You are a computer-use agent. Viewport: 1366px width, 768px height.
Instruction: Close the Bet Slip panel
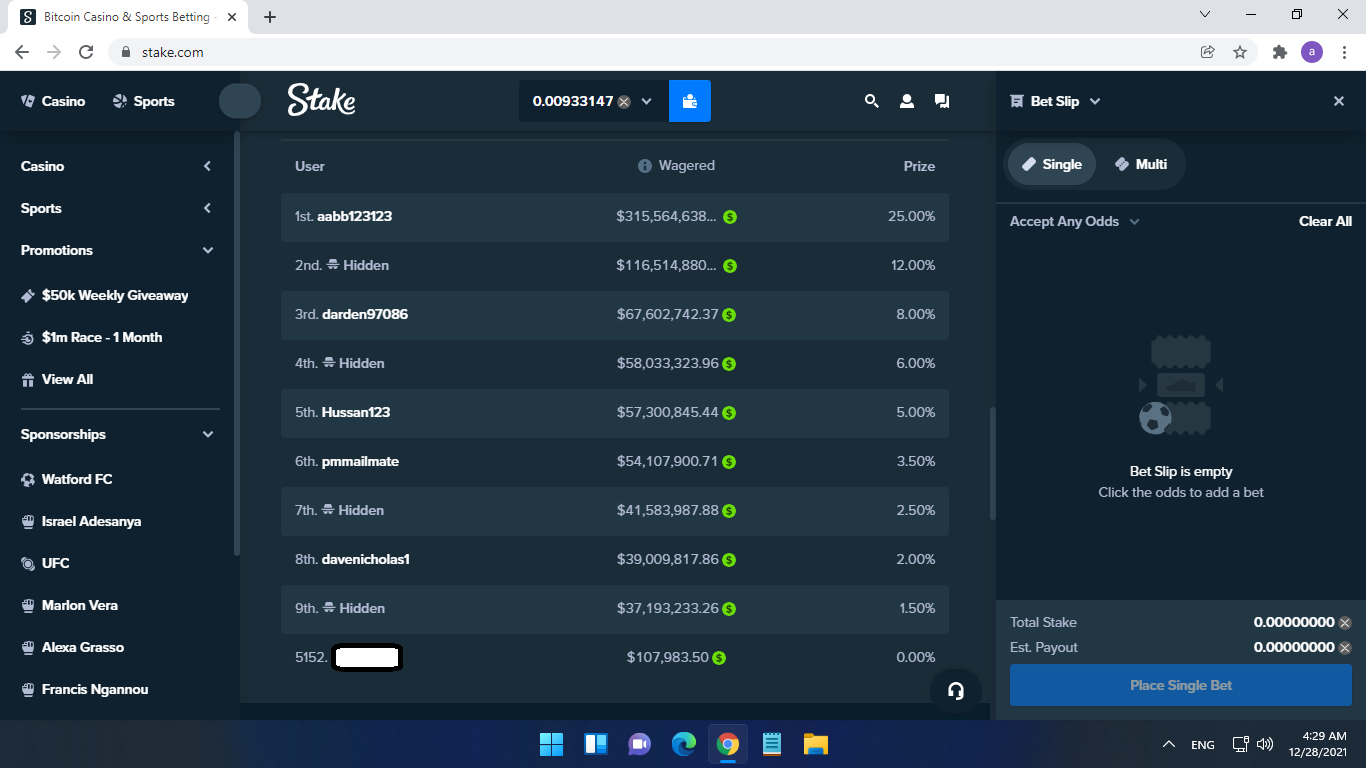(x=1339, y=101)
